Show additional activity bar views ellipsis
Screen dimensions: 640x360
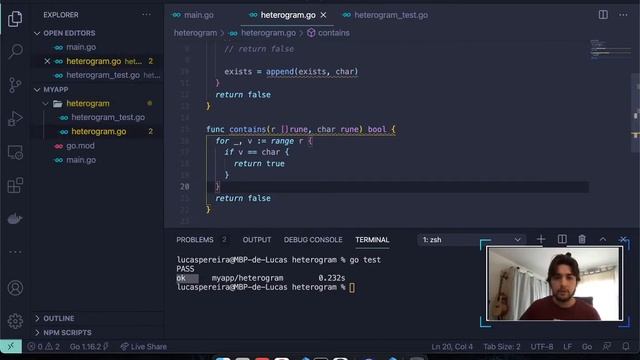(15, 252)
